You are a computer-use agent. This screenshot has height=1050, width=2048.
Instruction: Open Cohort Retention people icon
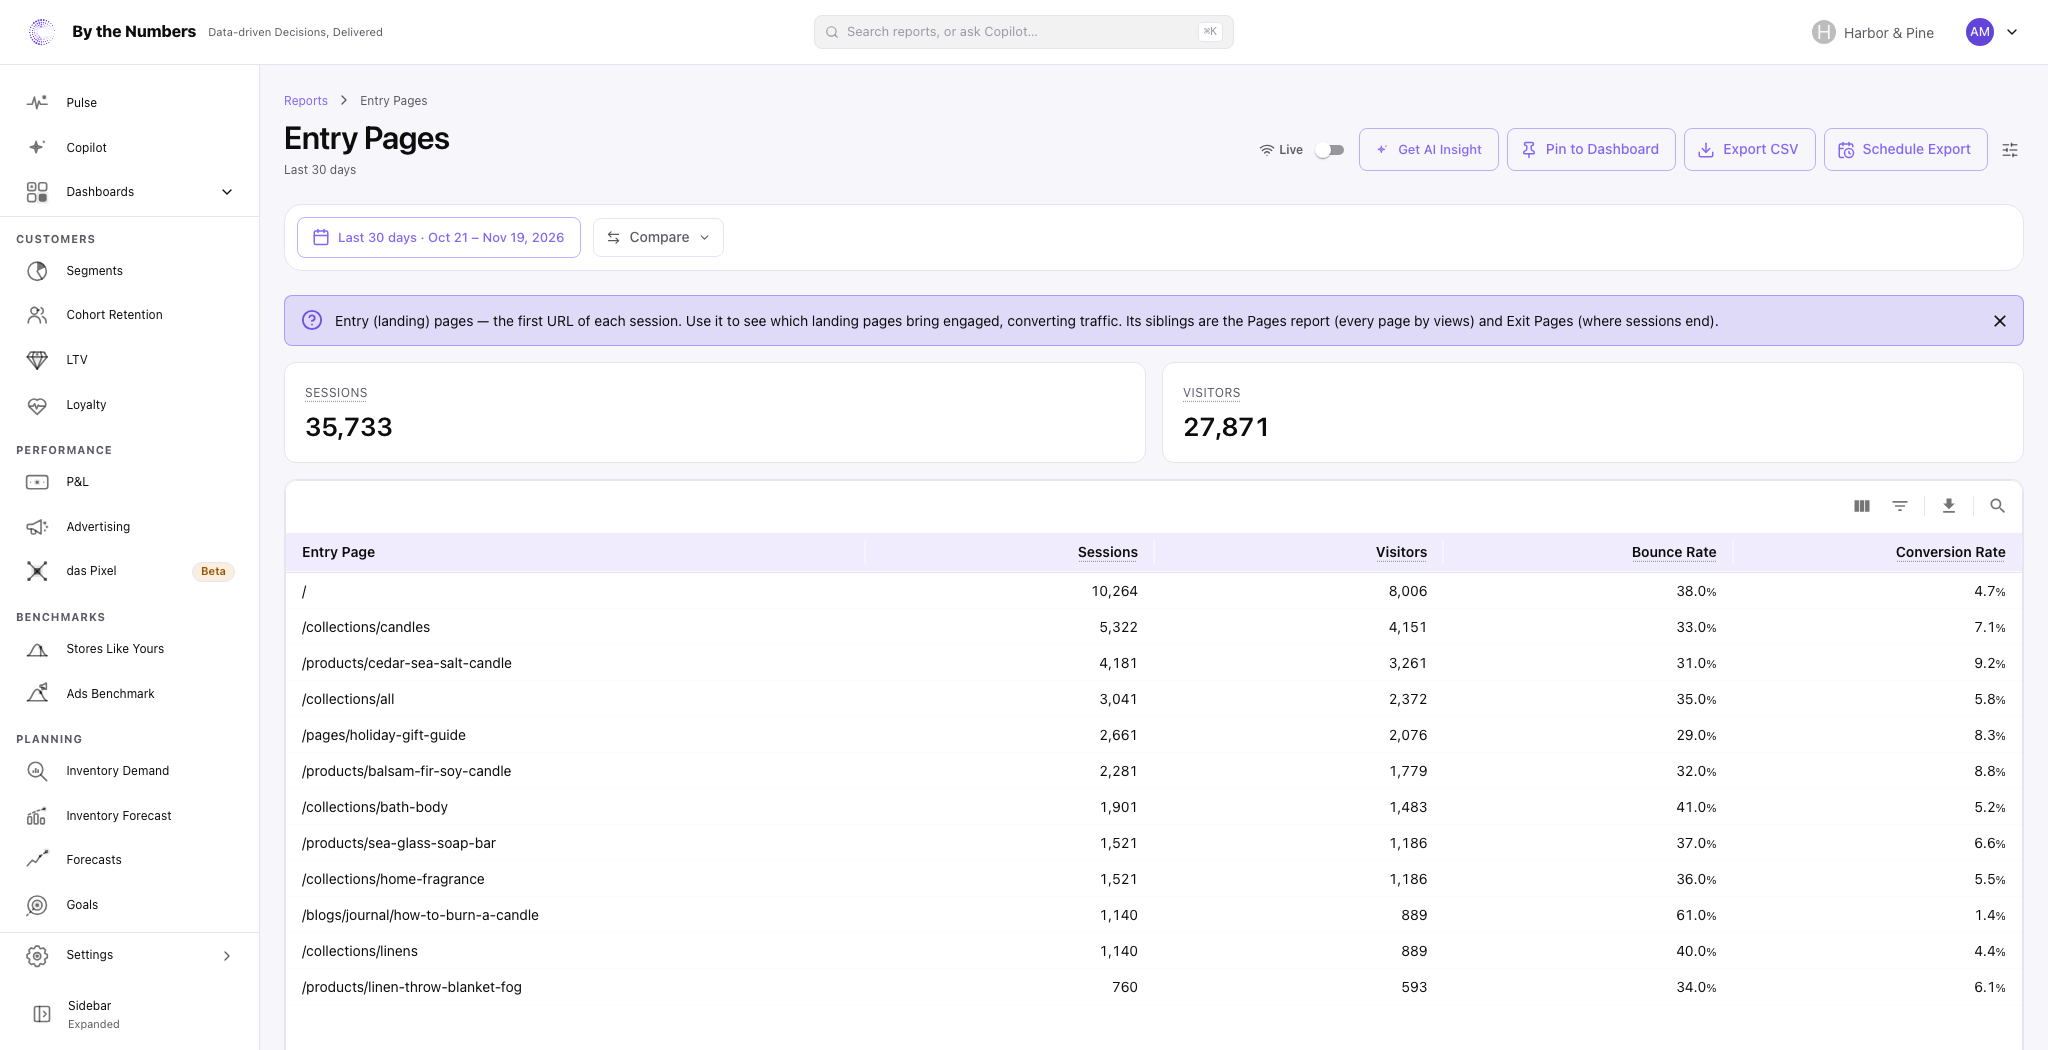pyautogui.click(x=37, y=315)
